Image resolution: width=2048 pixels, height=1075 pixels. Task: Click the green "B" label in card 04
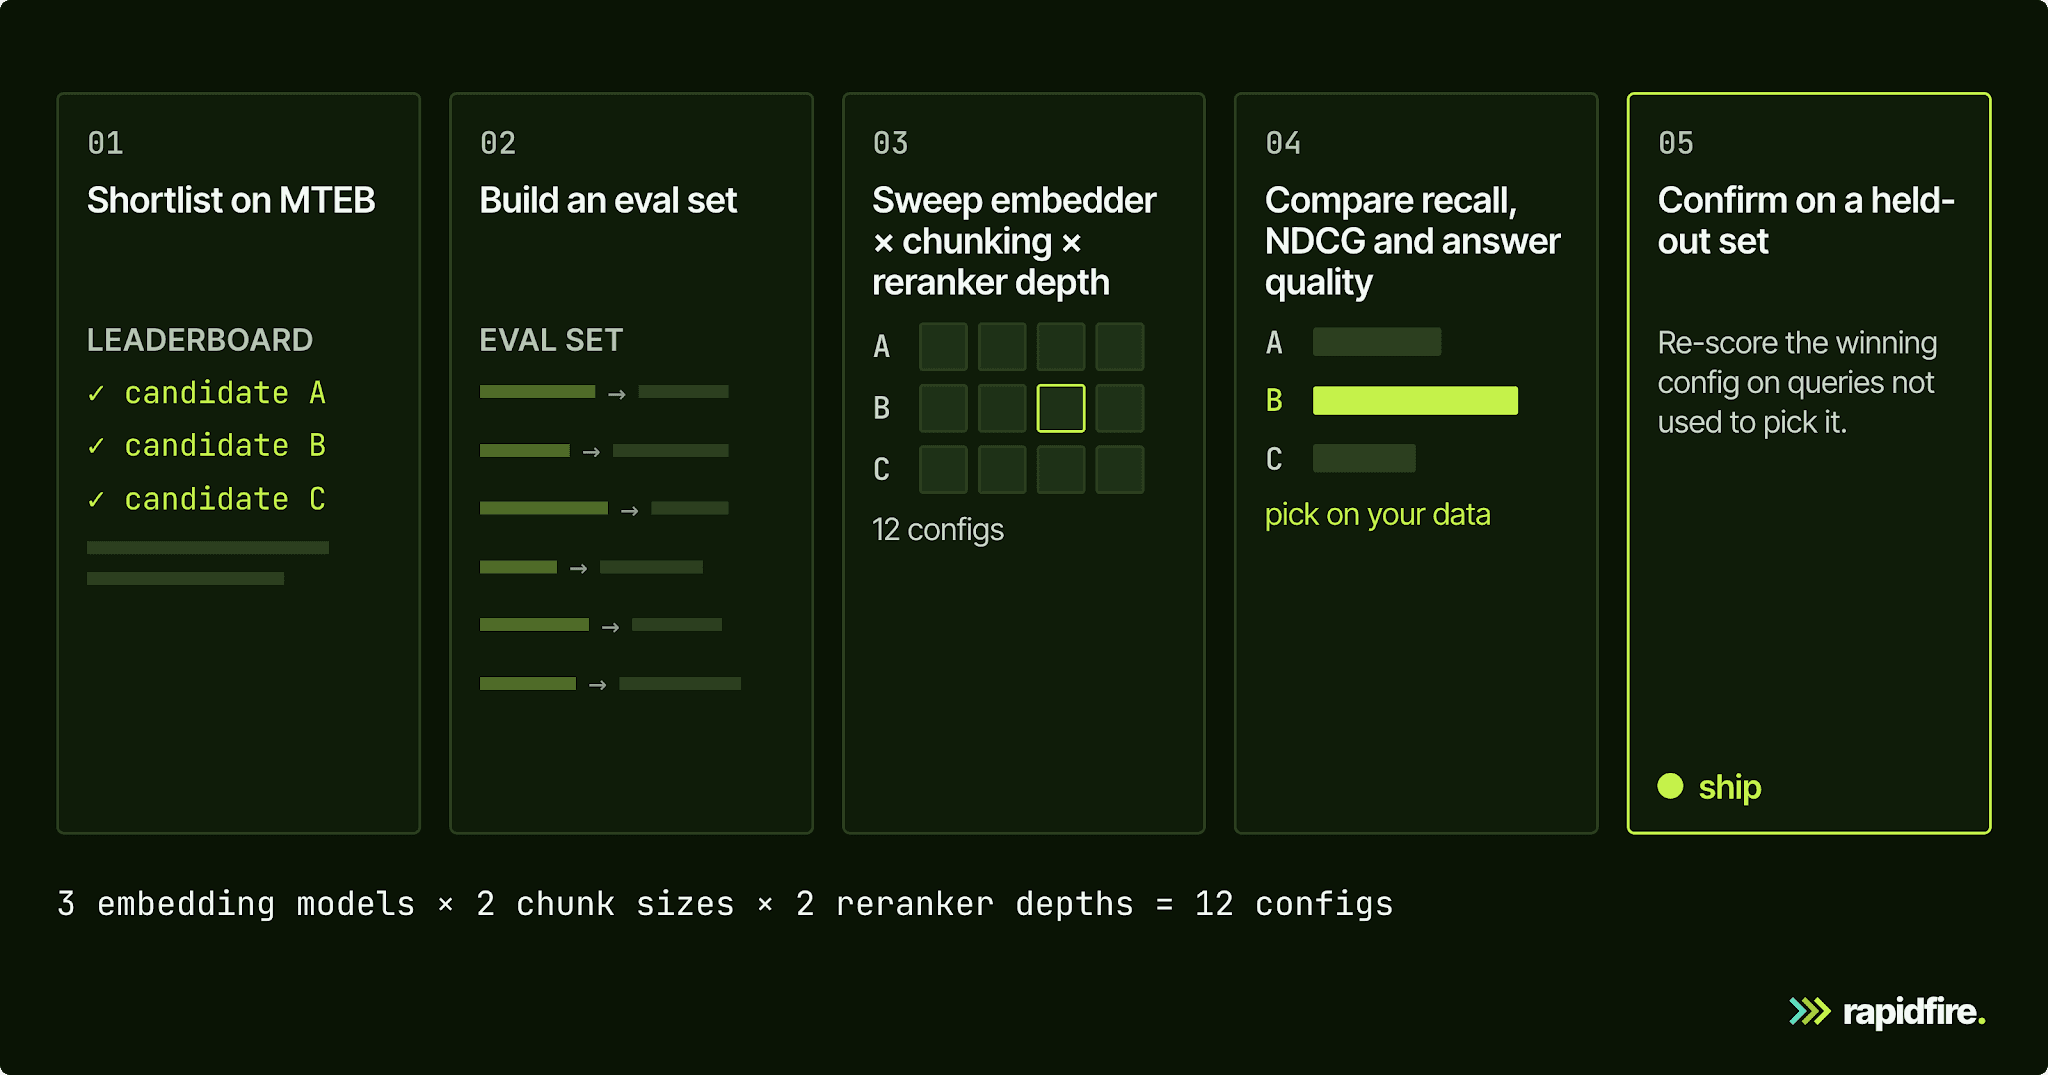[1274, 400]
